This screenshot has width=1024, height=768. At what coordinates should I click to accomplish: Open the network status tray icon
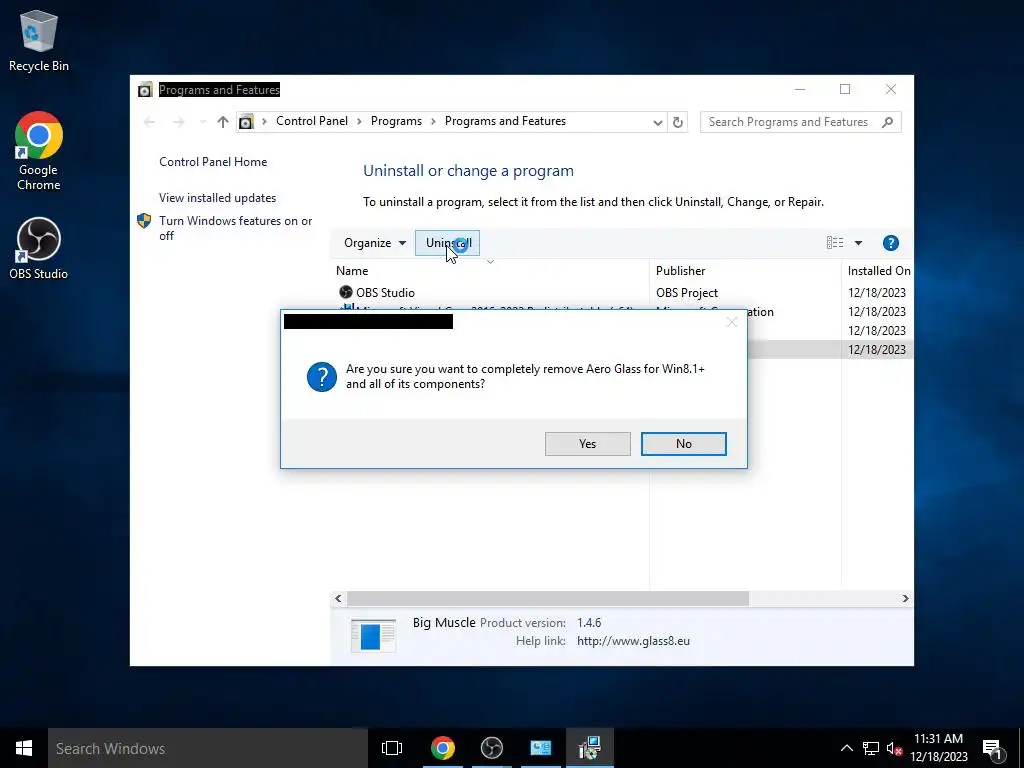(871, 748)
